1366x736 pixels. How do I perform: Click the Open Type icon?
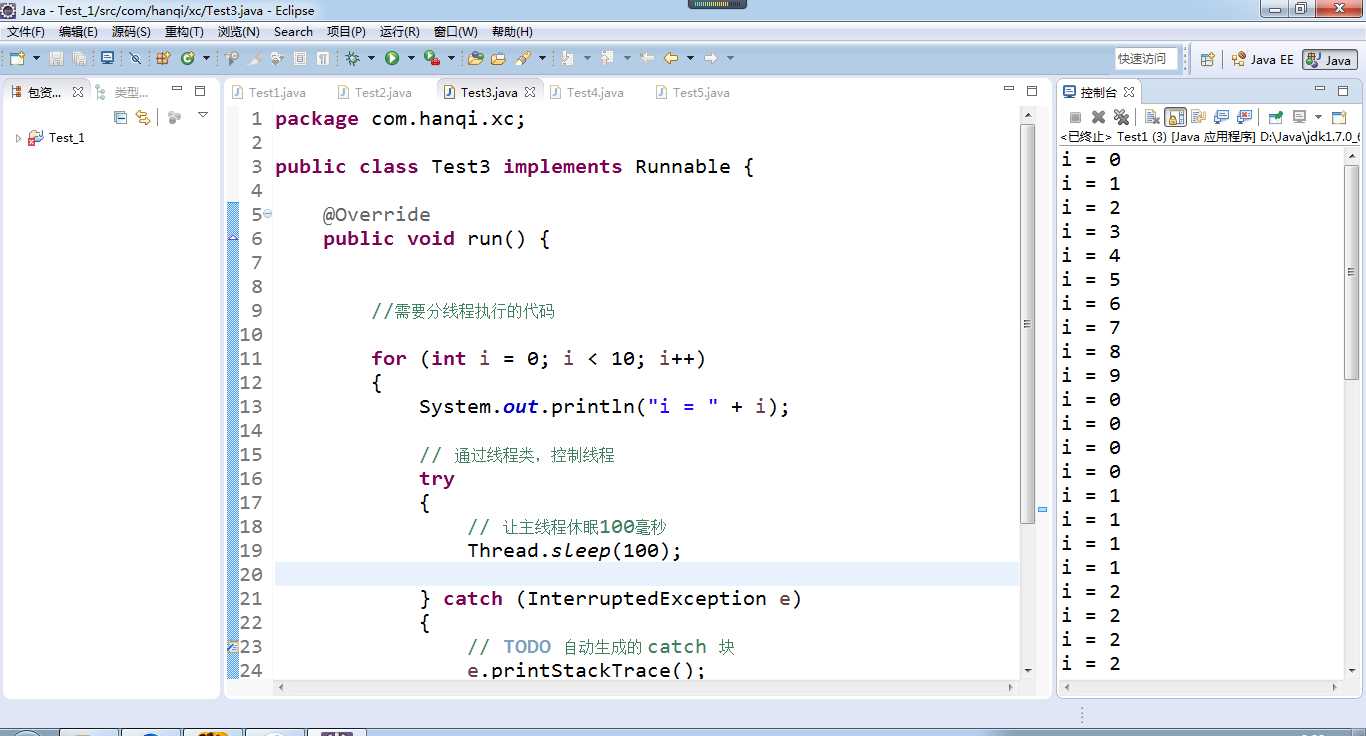475,59
